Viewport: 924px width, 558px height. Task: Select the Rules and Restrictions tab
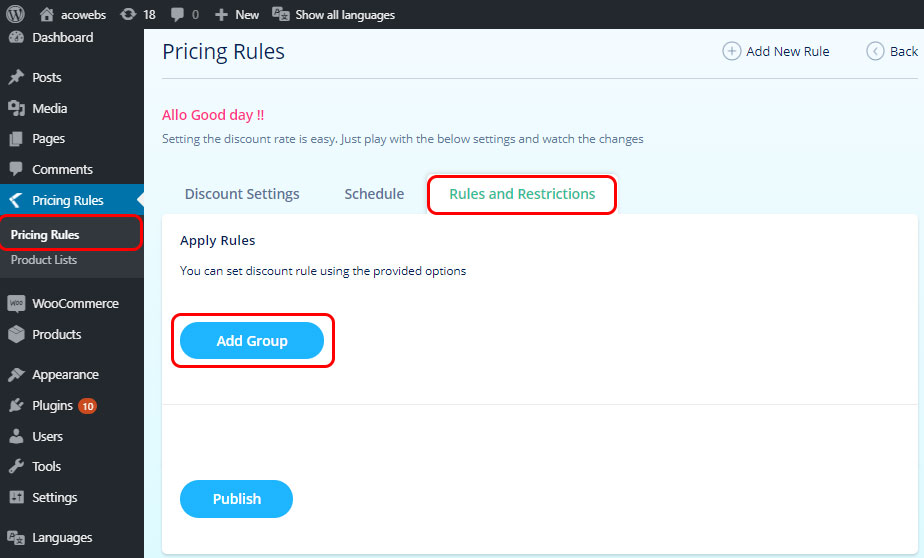coord(522,194)
